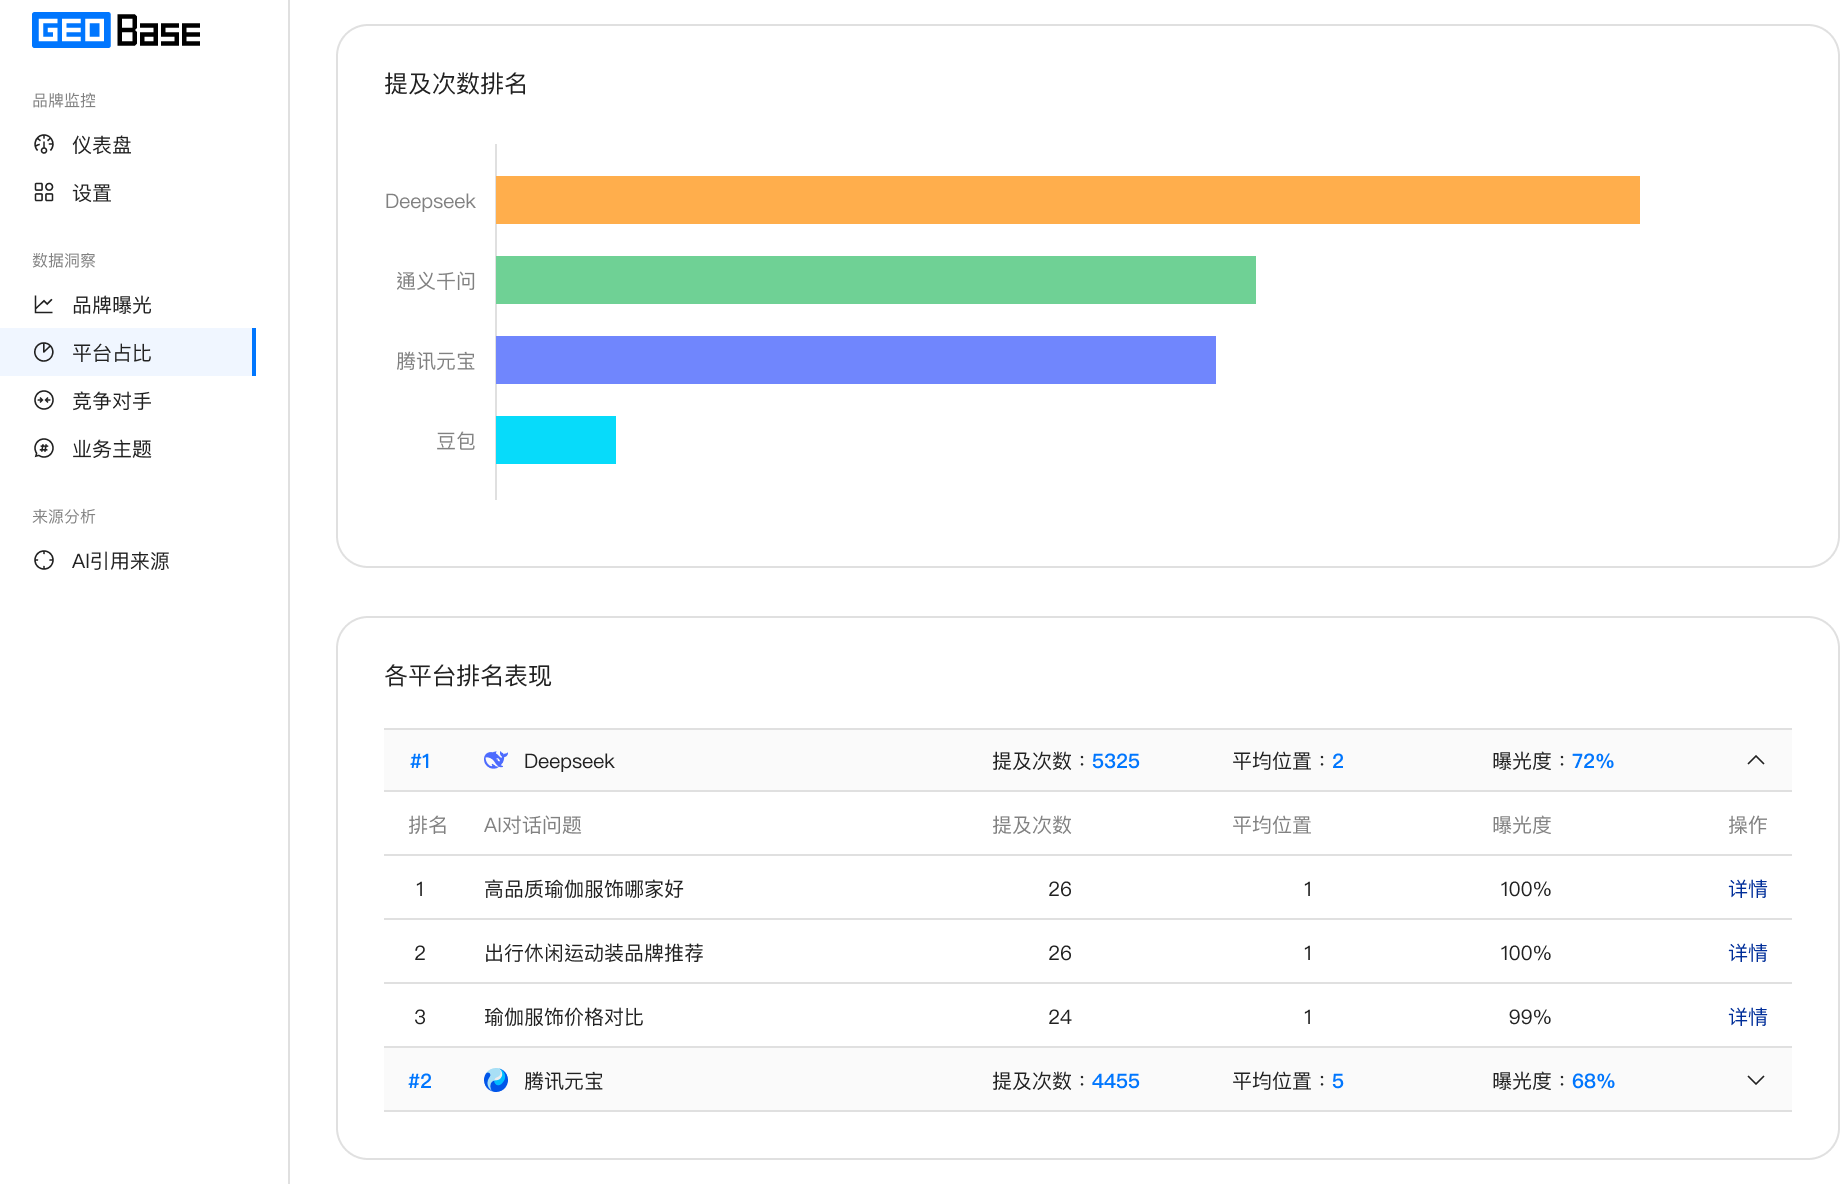This screenshot has width=1840, height=1184.
Task: Click the Deepseek whale logo icon
Action: click(496, 760)
